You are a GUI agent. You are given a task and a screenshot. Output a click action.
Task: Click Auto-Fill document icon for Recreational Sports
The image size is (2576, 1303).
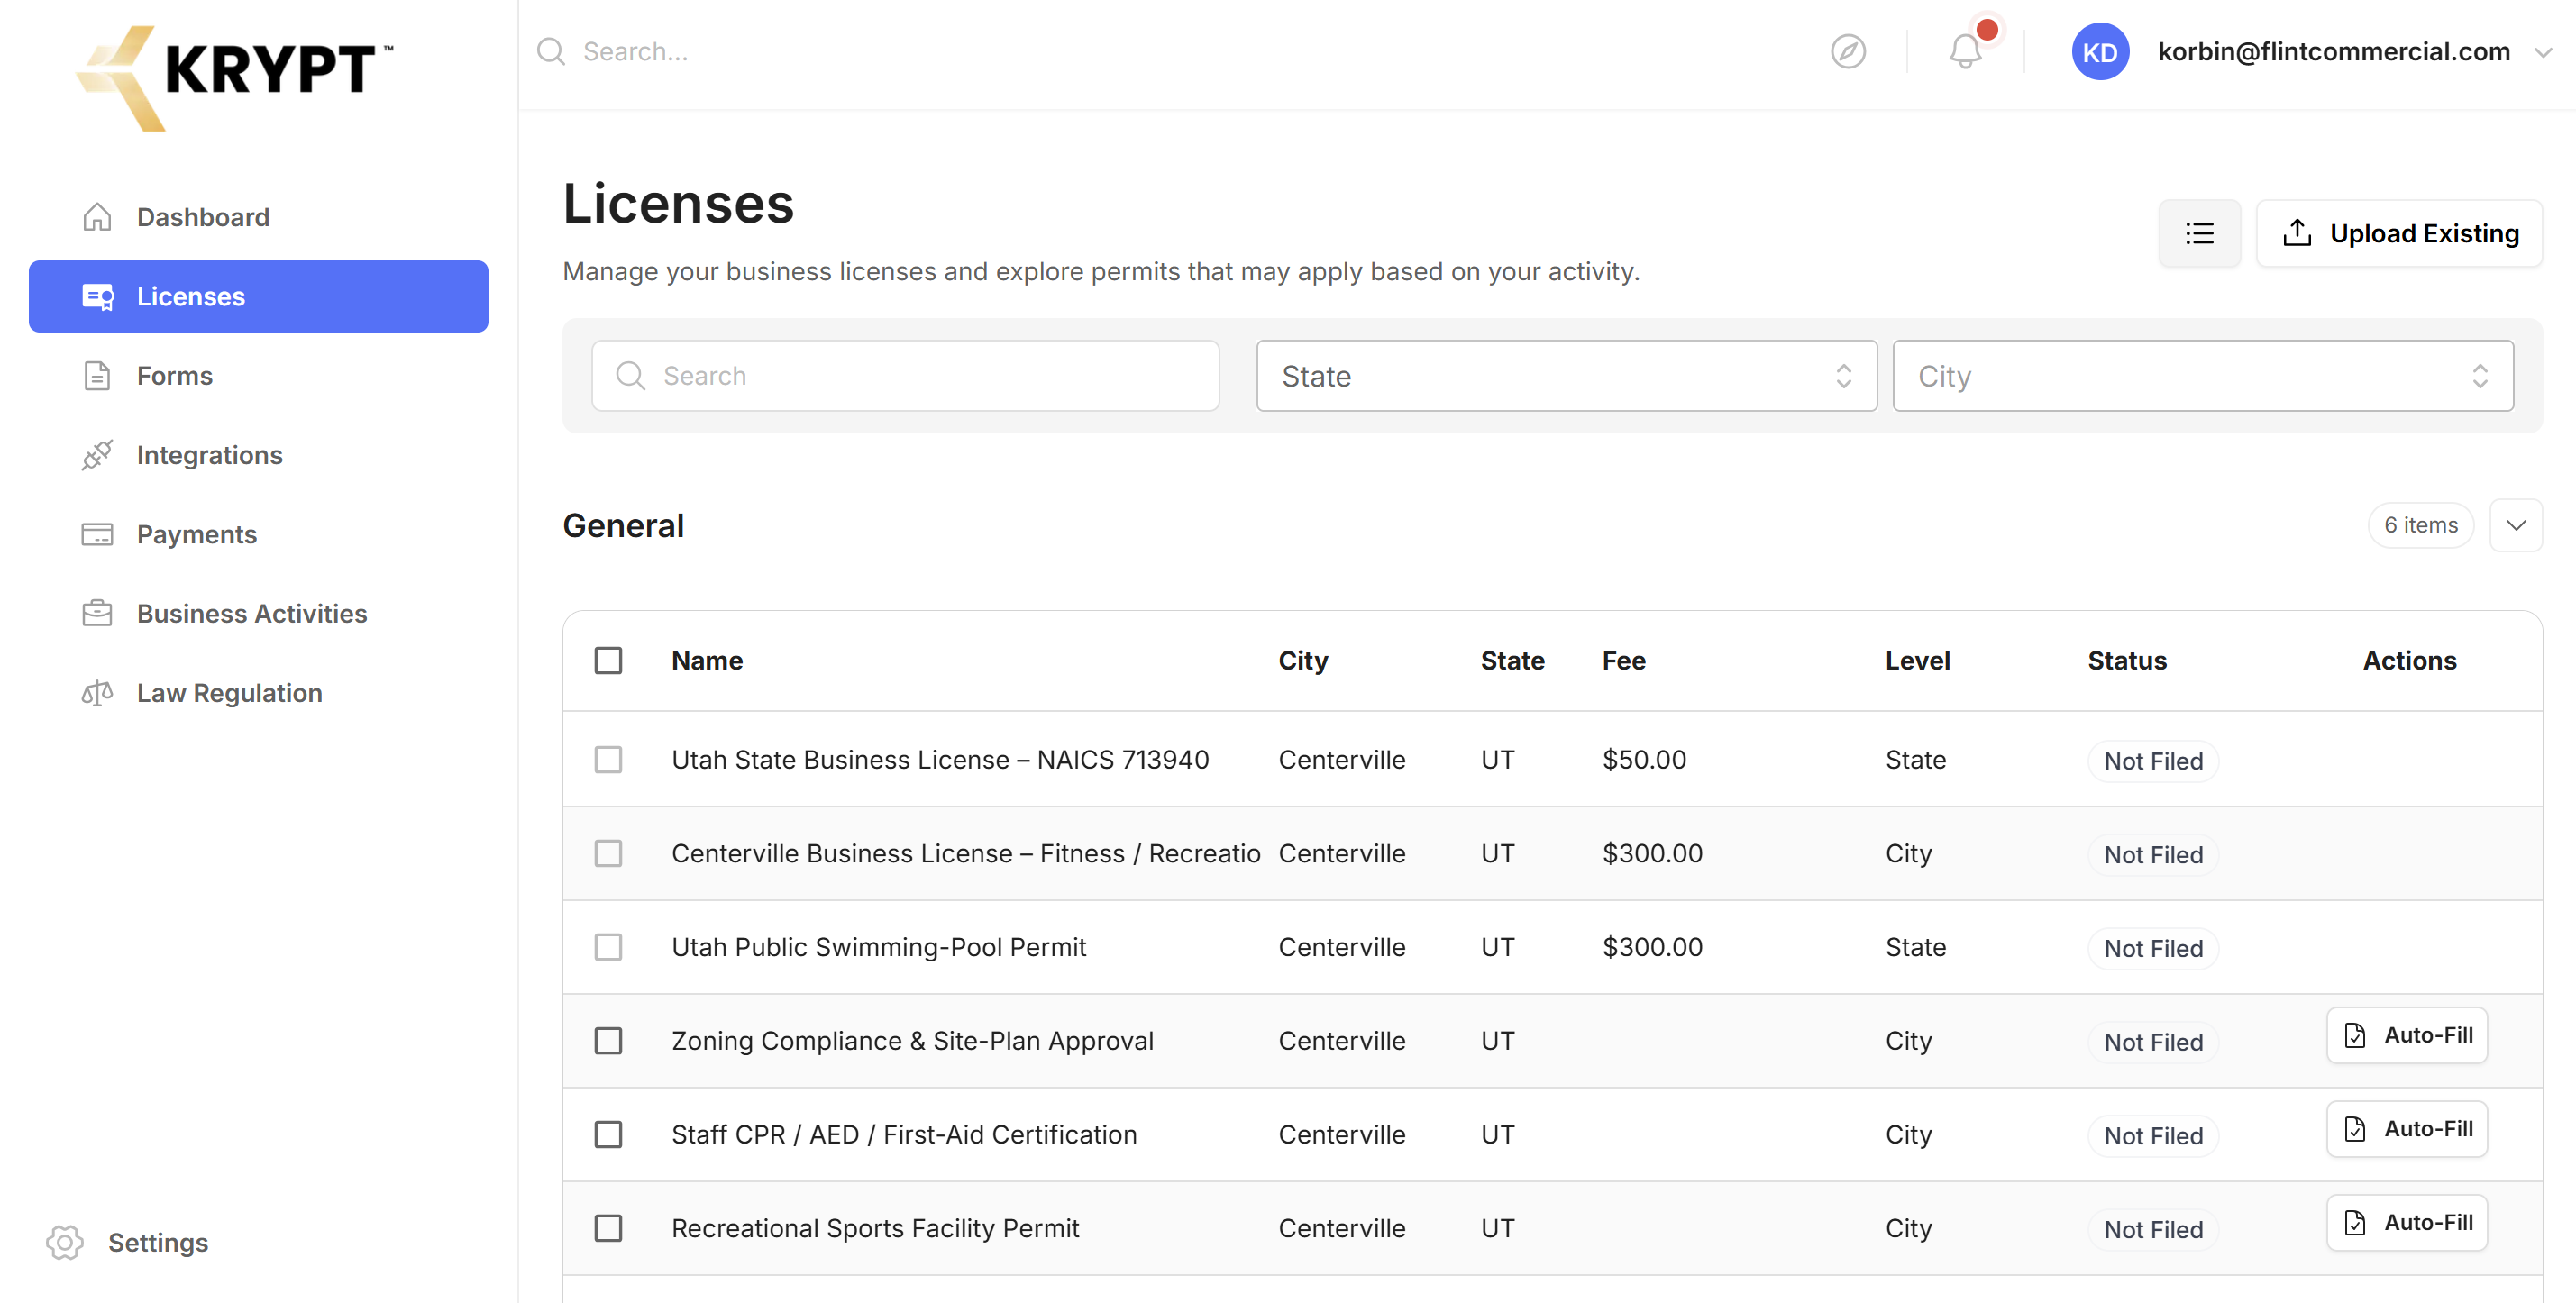(2355, 1222)
